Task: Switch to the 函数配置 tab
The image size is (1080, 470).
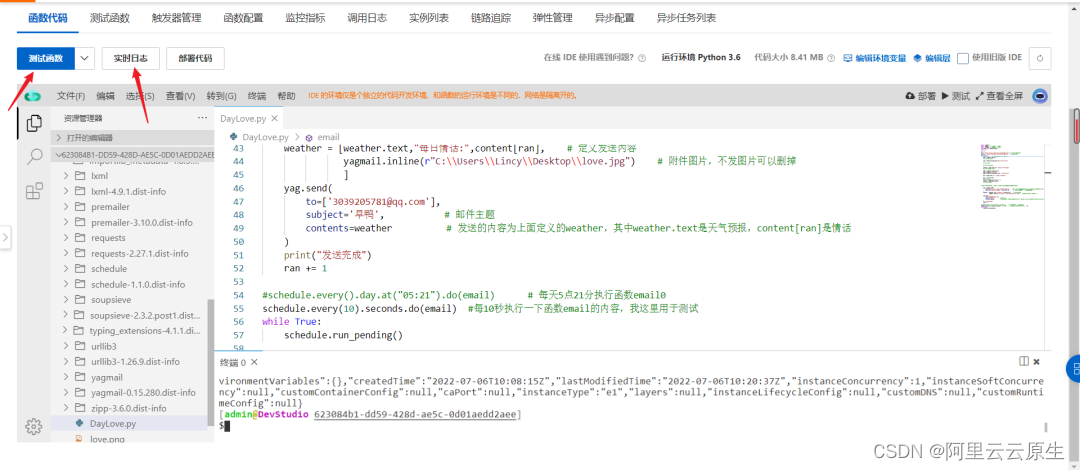Action: (243, 18)
